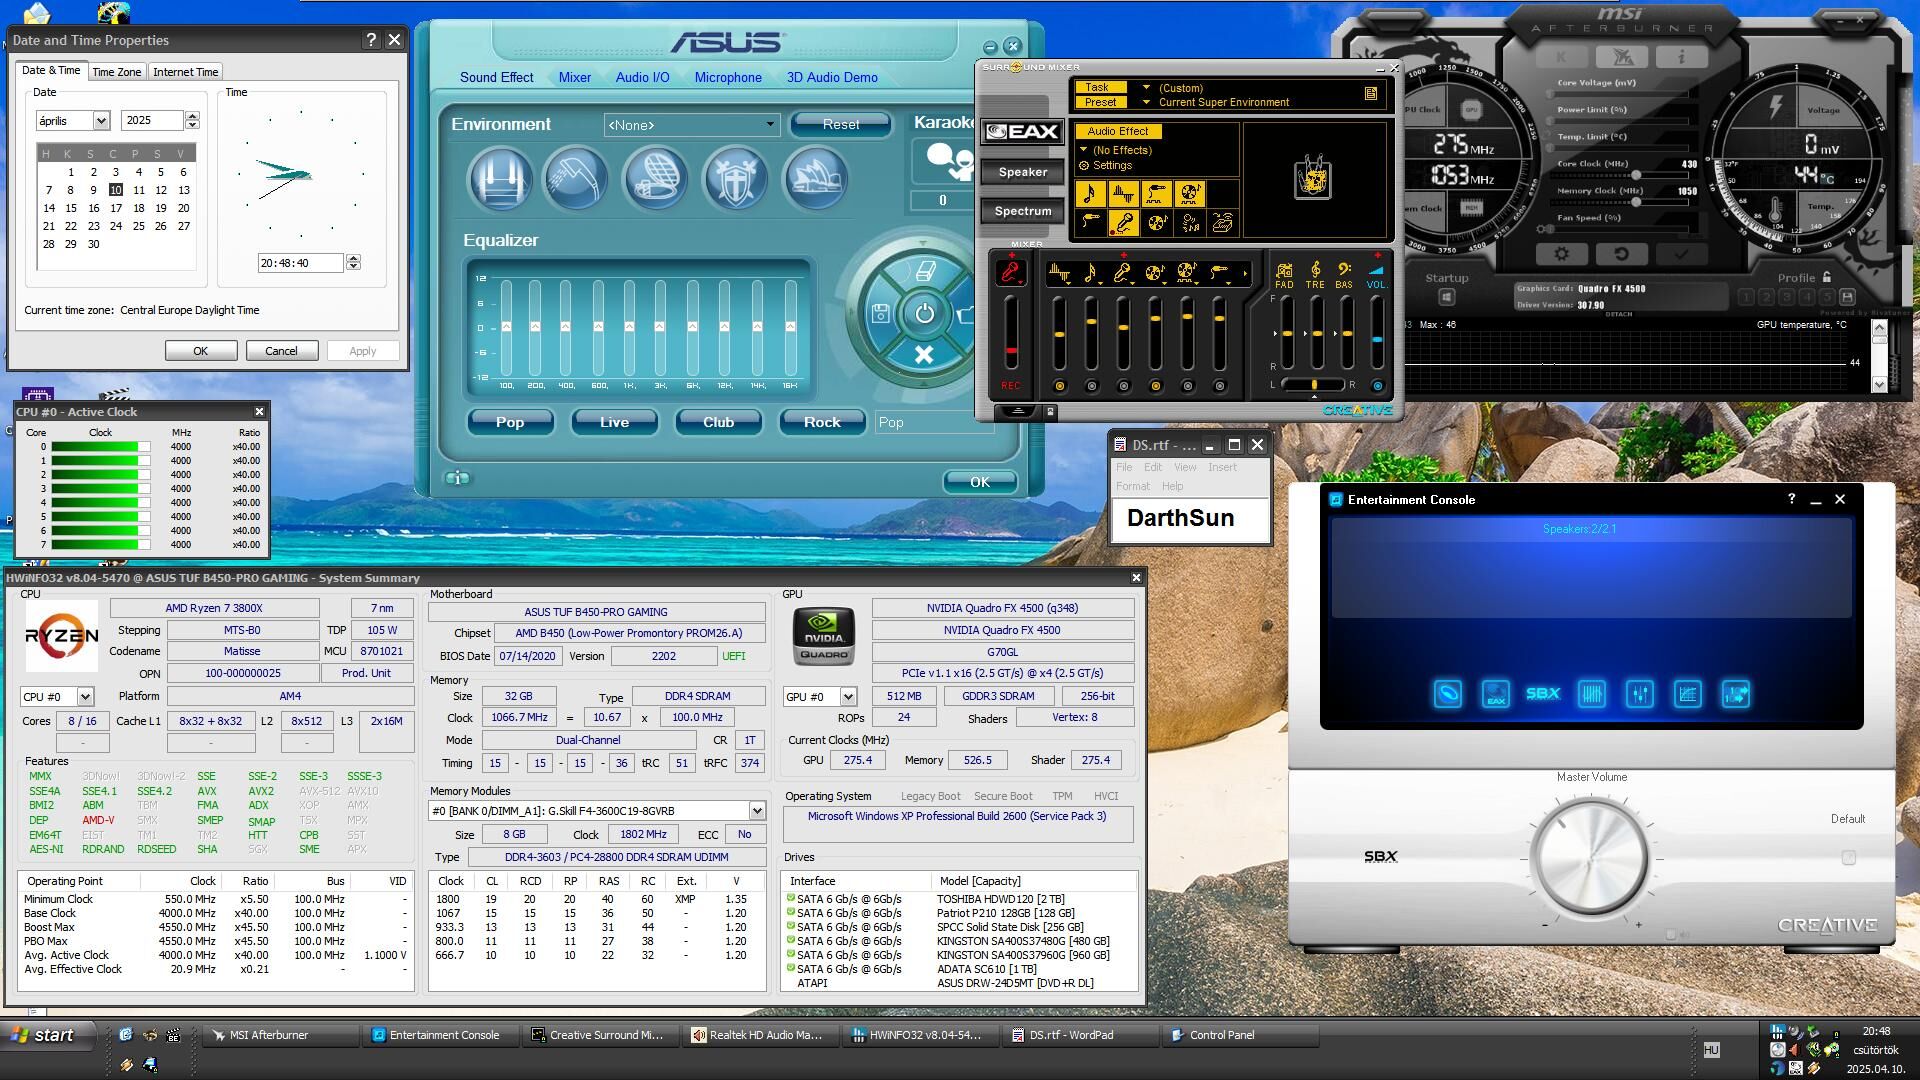Open graph icon in Entertainment Console
1920x1080 pixels.
tap(1687, 694)
